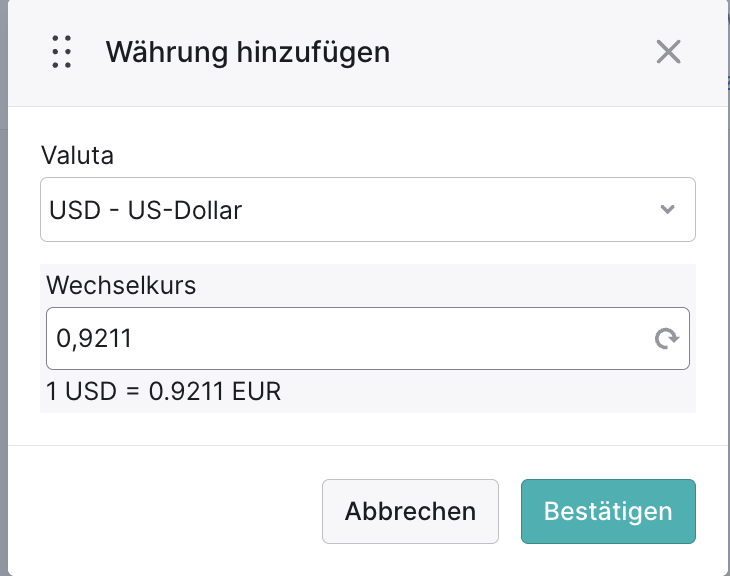Click into the Wechselkurs input field

pos(368,339)
